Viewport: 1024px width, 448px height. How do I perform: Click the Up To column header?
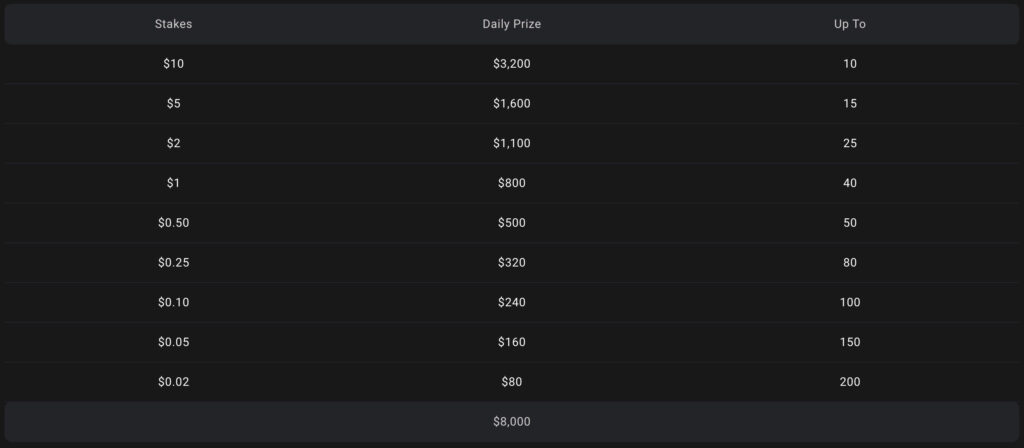pyautogui.click(x=849, y=24)
